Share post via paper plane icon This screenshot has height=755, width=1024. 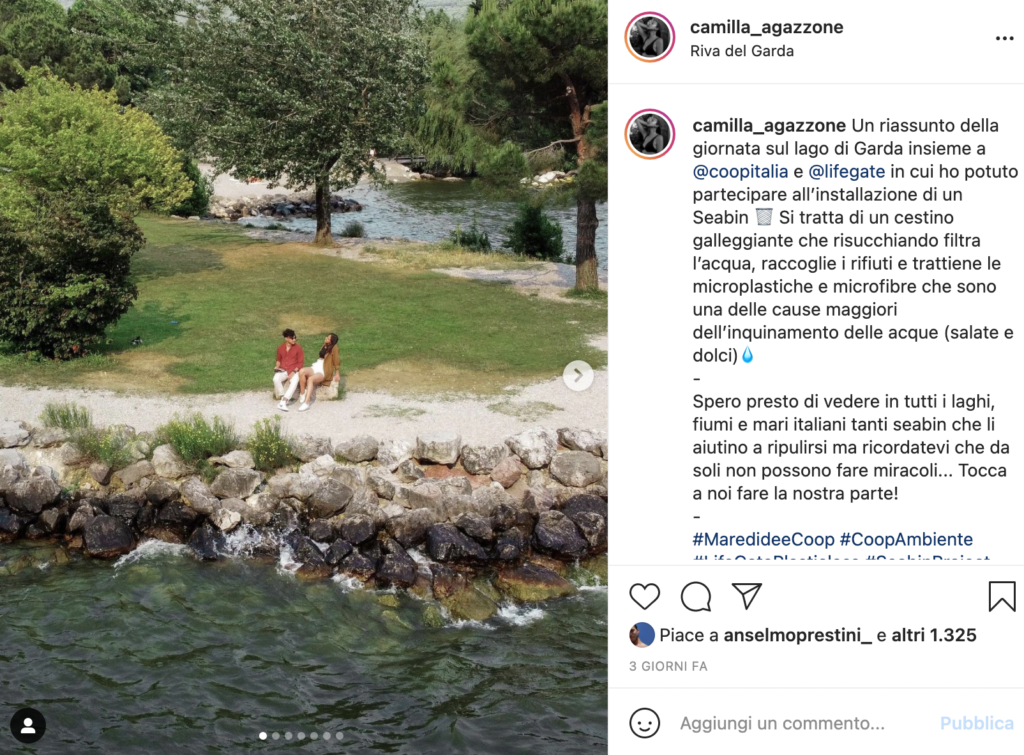[747, 596]
